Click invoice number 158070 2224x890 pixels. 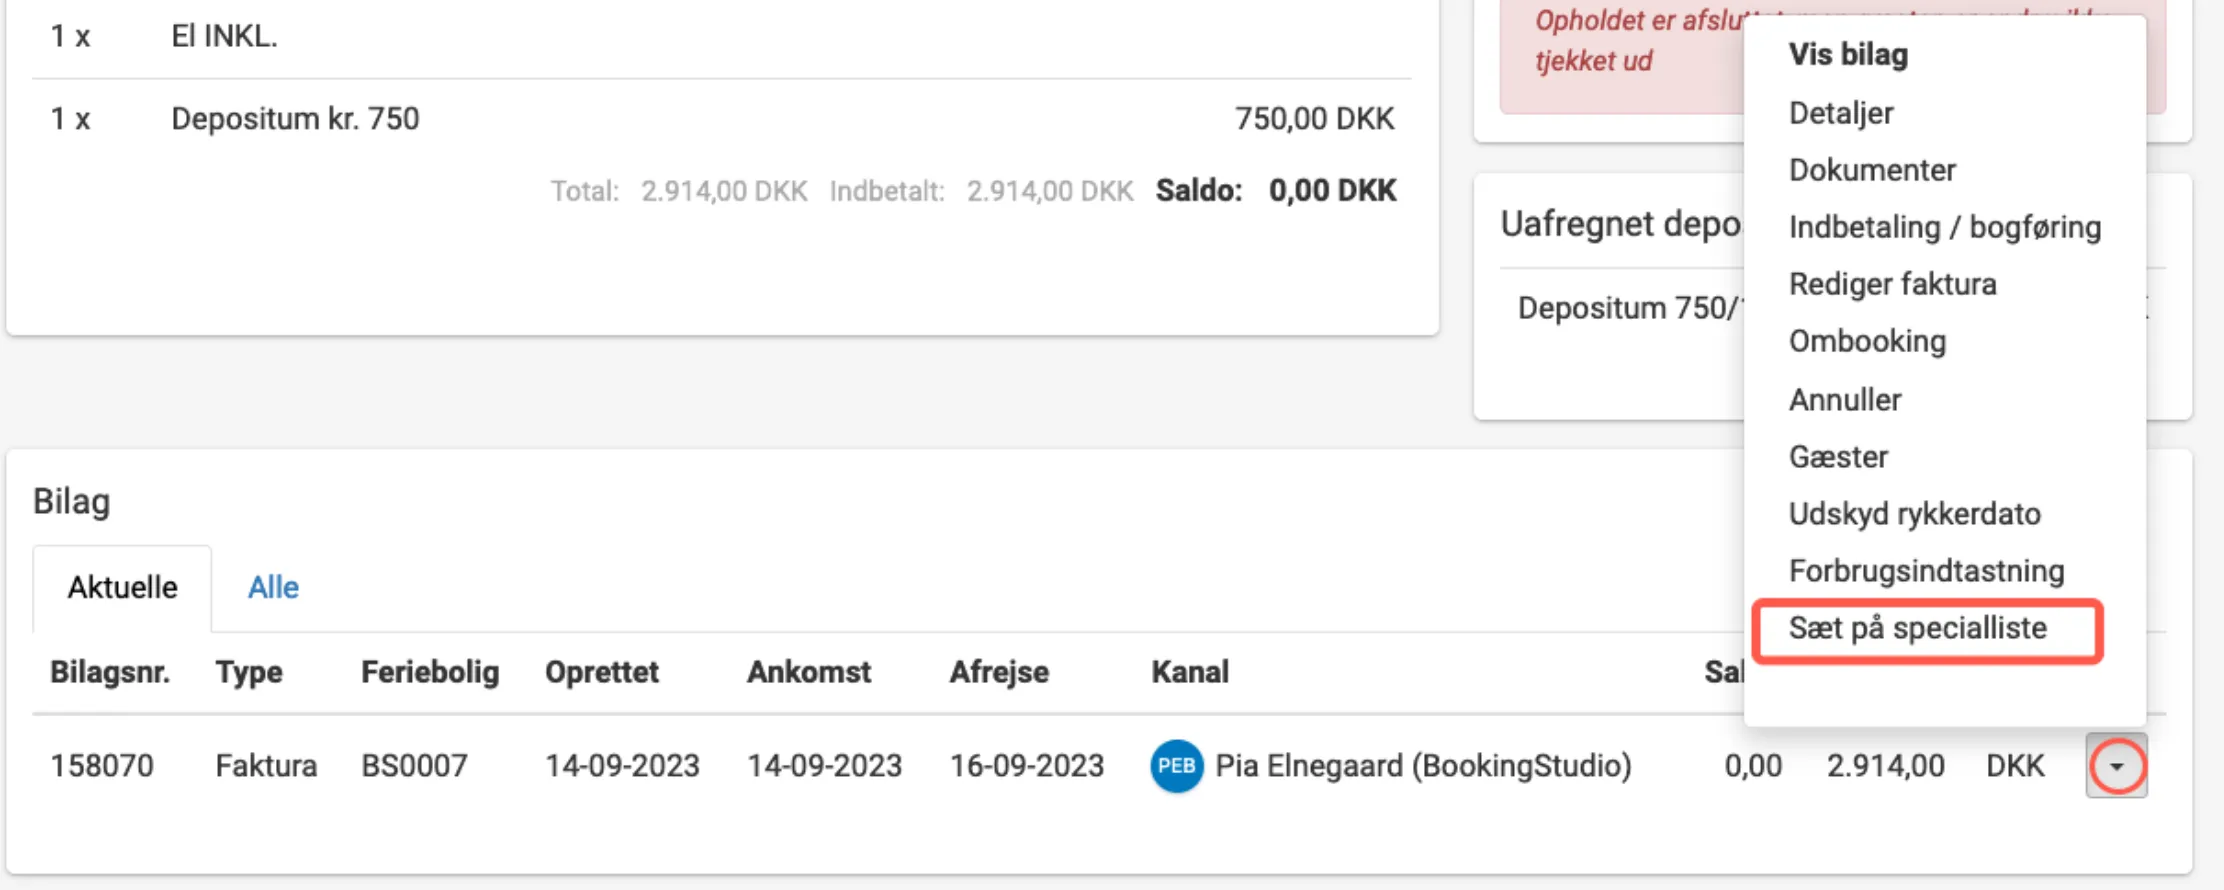pyautogui.click(x=102, y=766)
